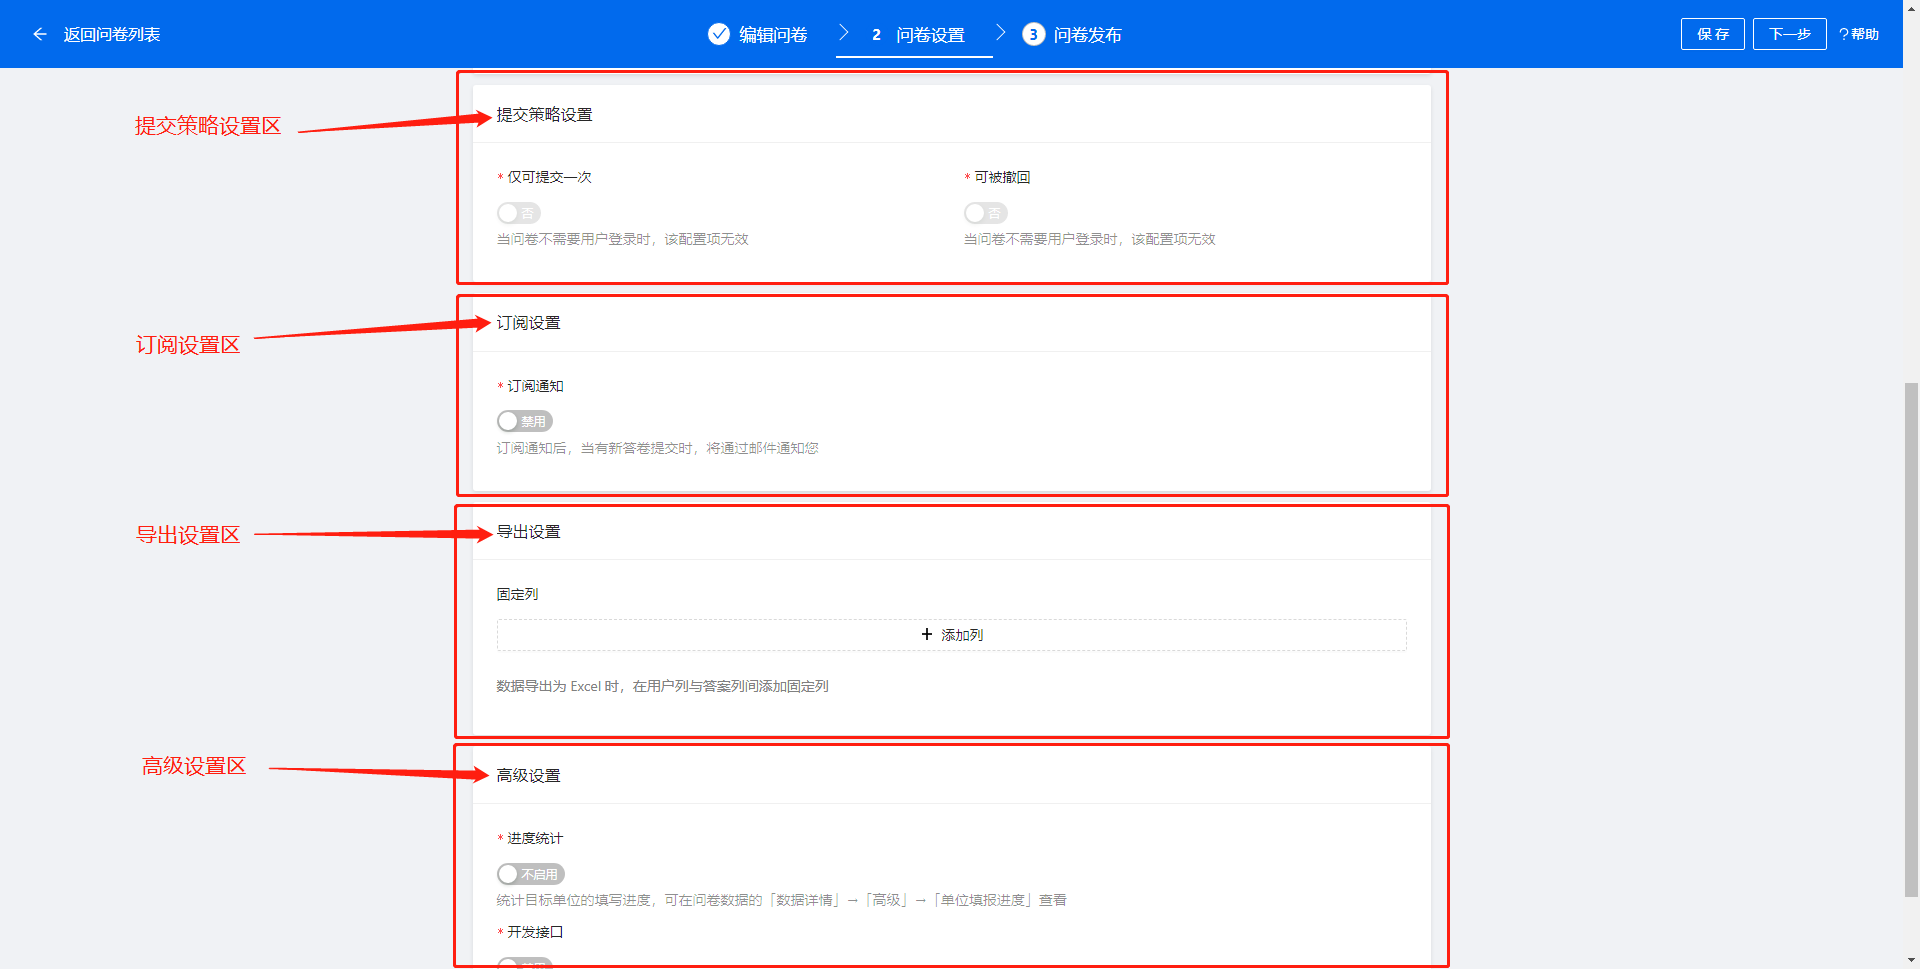This screenshot has height=969, width=1920.
Task: Click the chevron before the 问卷发布 step
Action: tap(1000, 33)
